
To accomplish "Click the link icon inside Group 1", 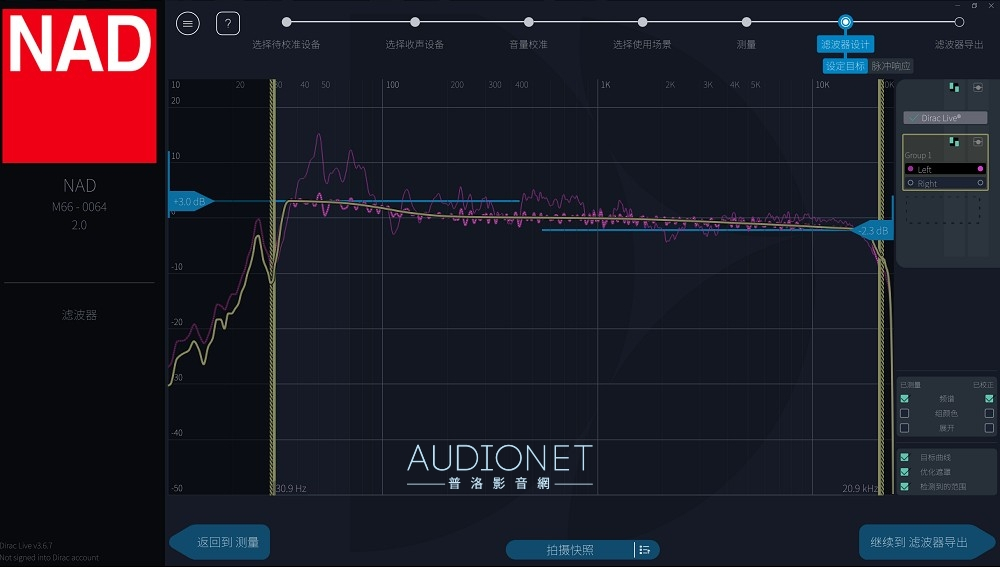I will (x=978, y=142).
